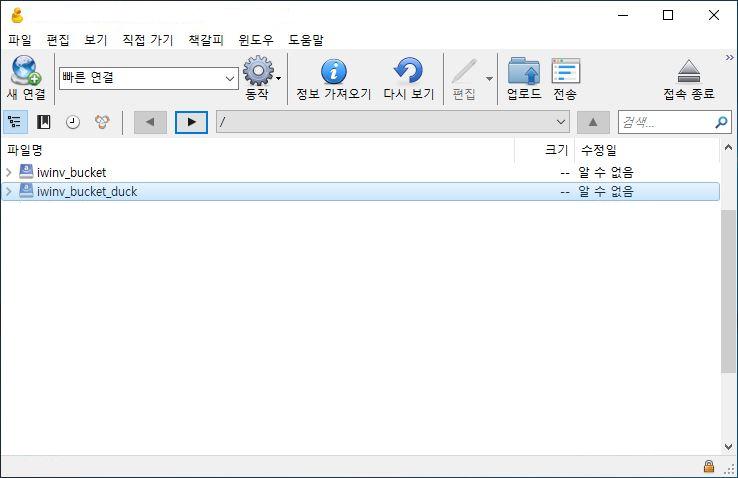Viewport: 738px width, 478px height.
Task: Sort by the 수정일 column header
Action: click(x=647, y=151)
